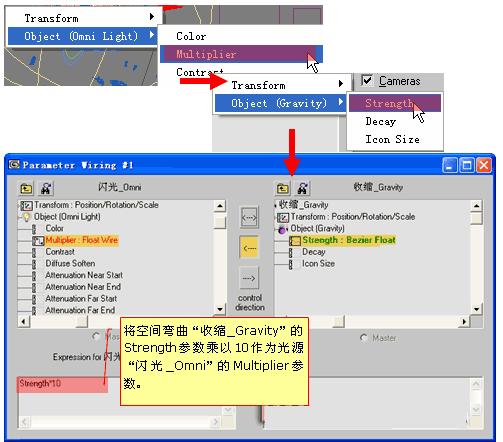The height and width of the screenshot is (442, 503).
Task: Click left arrow of Omni tree horizontal scrollbar
Action: point(23,321)
